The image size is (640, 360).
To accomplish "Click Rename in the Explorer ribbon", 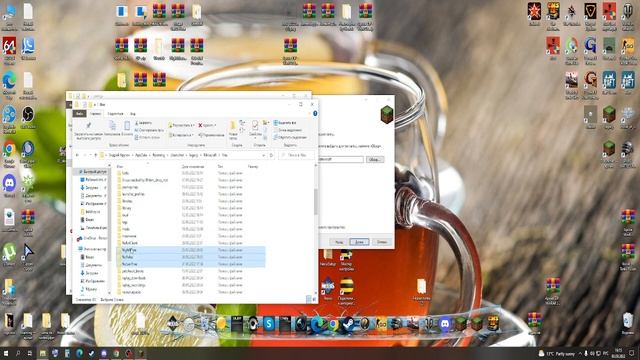I will [211, 135].
